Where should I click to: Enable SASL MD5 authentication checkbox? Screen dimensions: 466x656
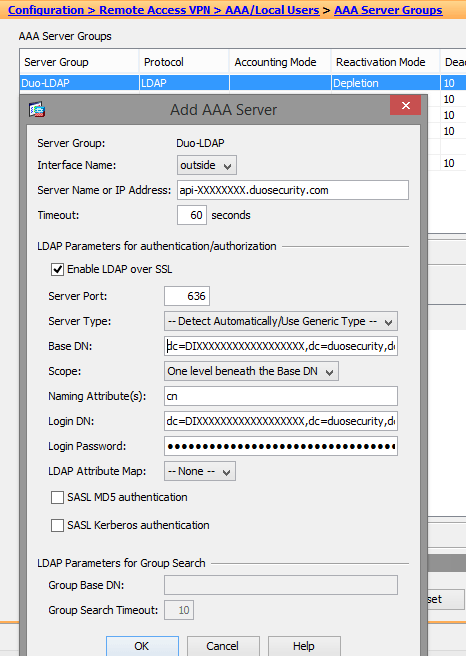(57, 497)
